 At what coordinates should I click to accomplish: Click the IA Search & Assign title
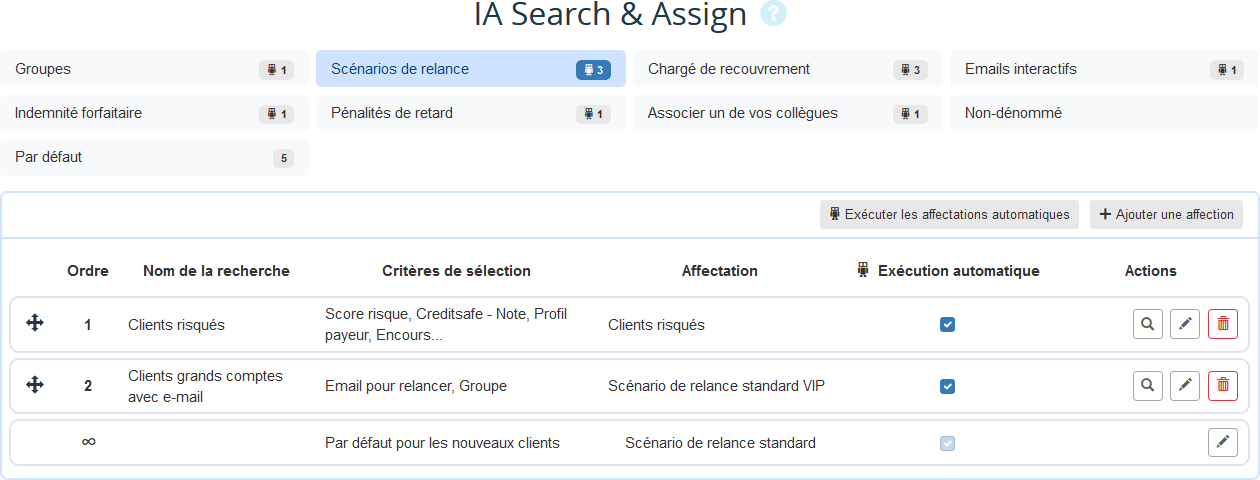pos(610,15)
